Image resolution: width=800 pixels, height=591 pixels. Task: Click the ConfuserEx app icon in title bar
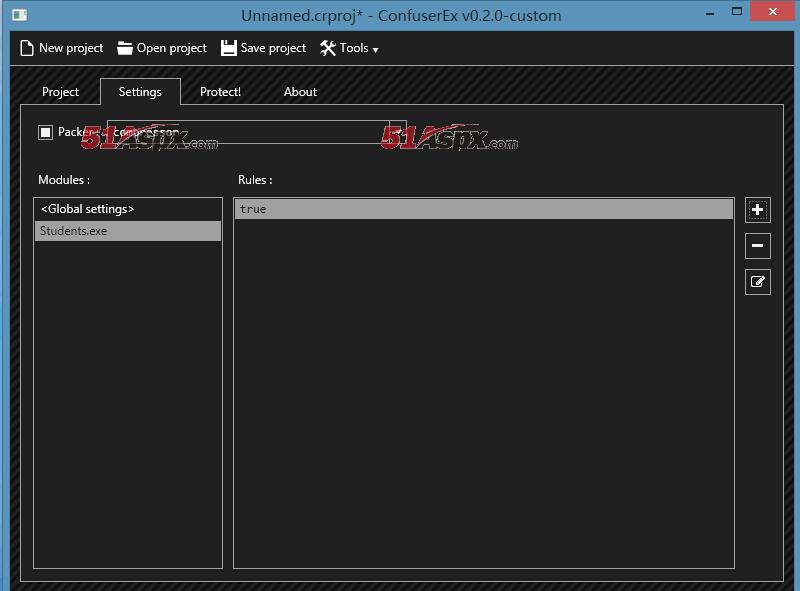(x=19, y=15)
